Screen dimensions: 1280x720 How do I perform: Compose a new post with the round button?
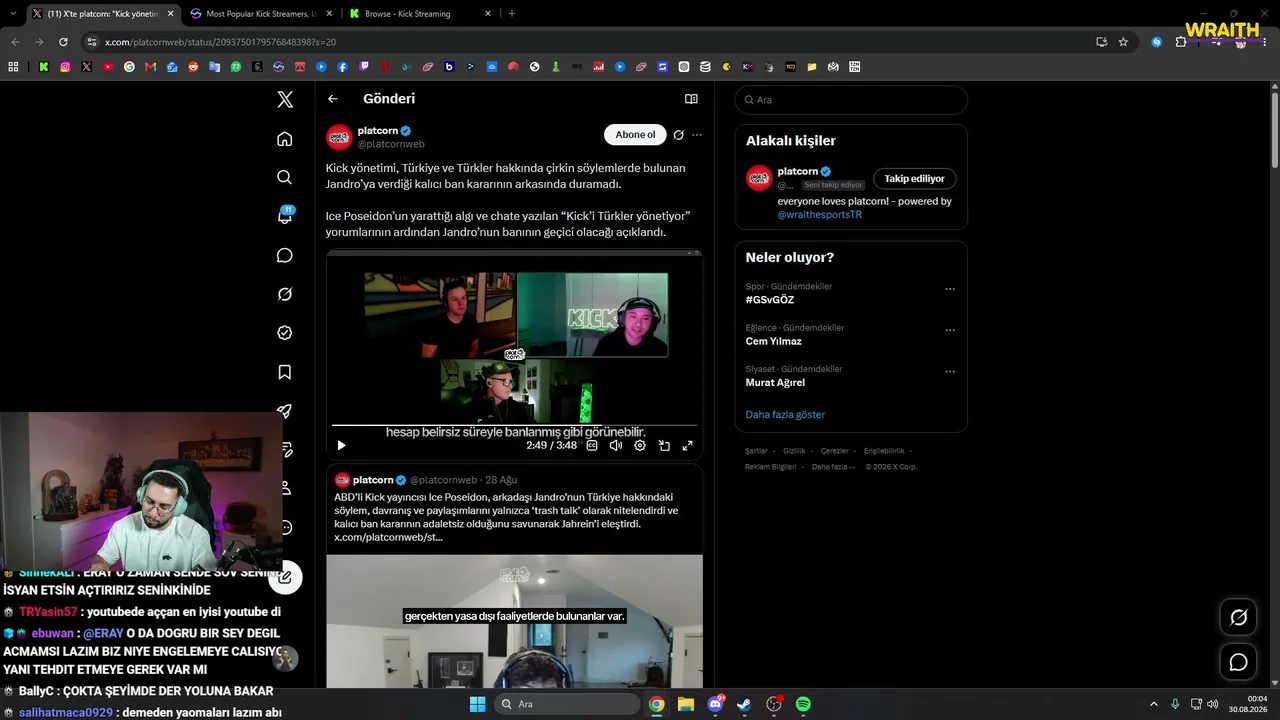point(285,576)
